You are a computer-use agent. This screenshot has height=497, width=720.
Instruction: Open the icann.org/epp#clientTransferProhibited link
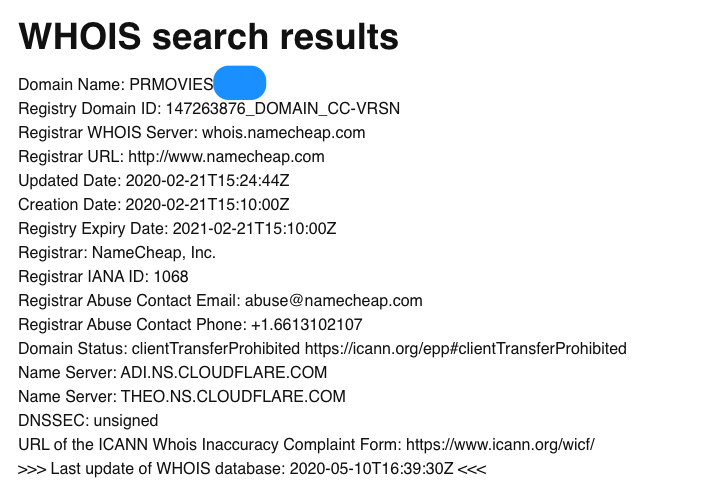click(x=466, y=348)
